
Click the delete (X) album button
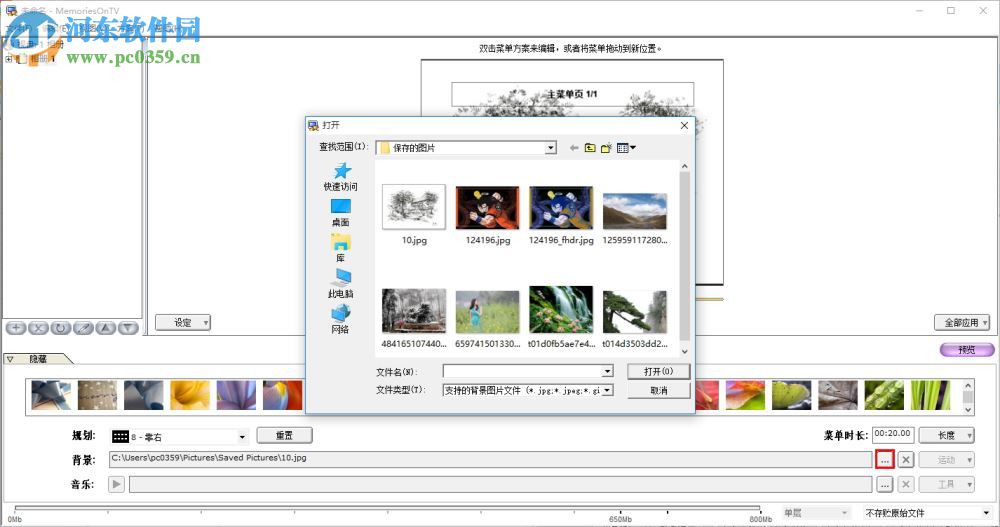pos(38,328)
